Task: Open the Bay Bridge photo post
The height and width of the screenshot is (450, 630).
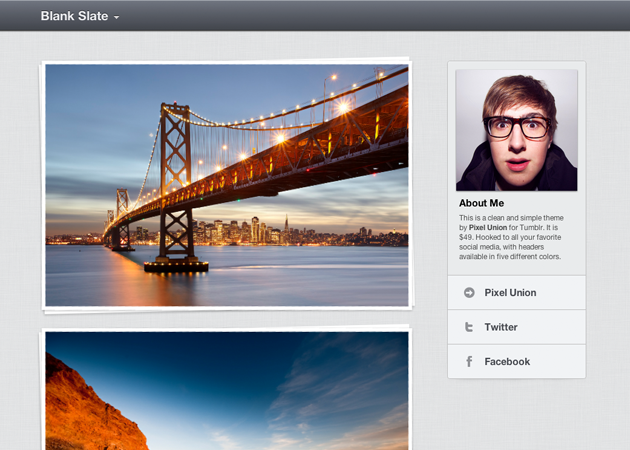Action: coord(226,185)
